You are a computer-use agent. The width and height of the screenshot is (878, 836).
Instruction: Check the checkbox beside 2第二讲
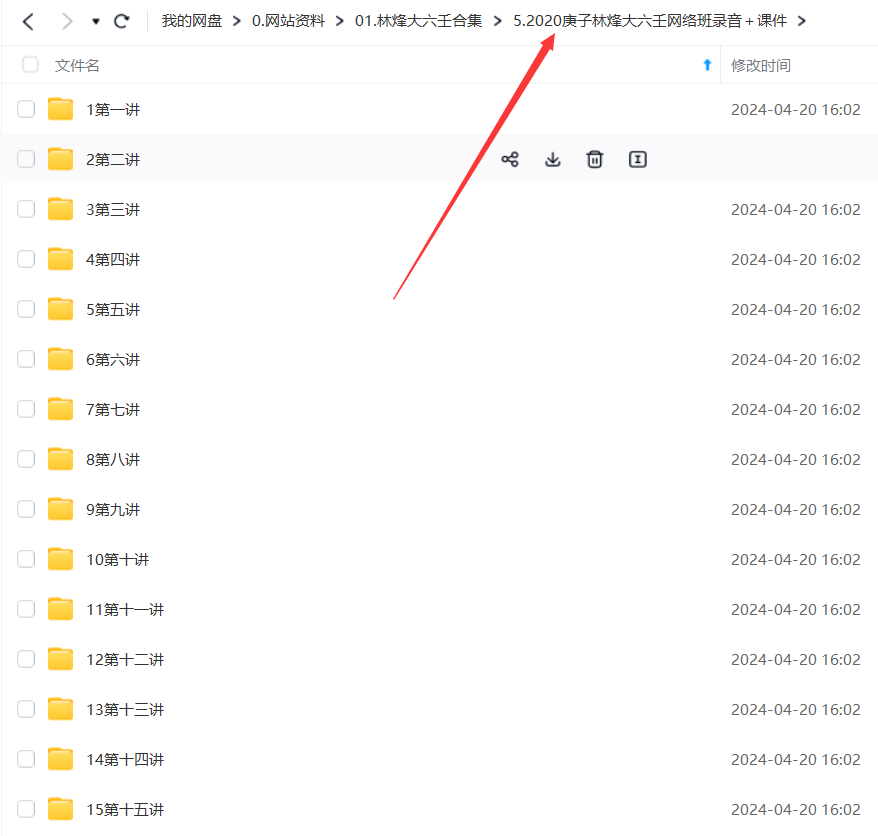pyautogui.click(x=25, y=158)
